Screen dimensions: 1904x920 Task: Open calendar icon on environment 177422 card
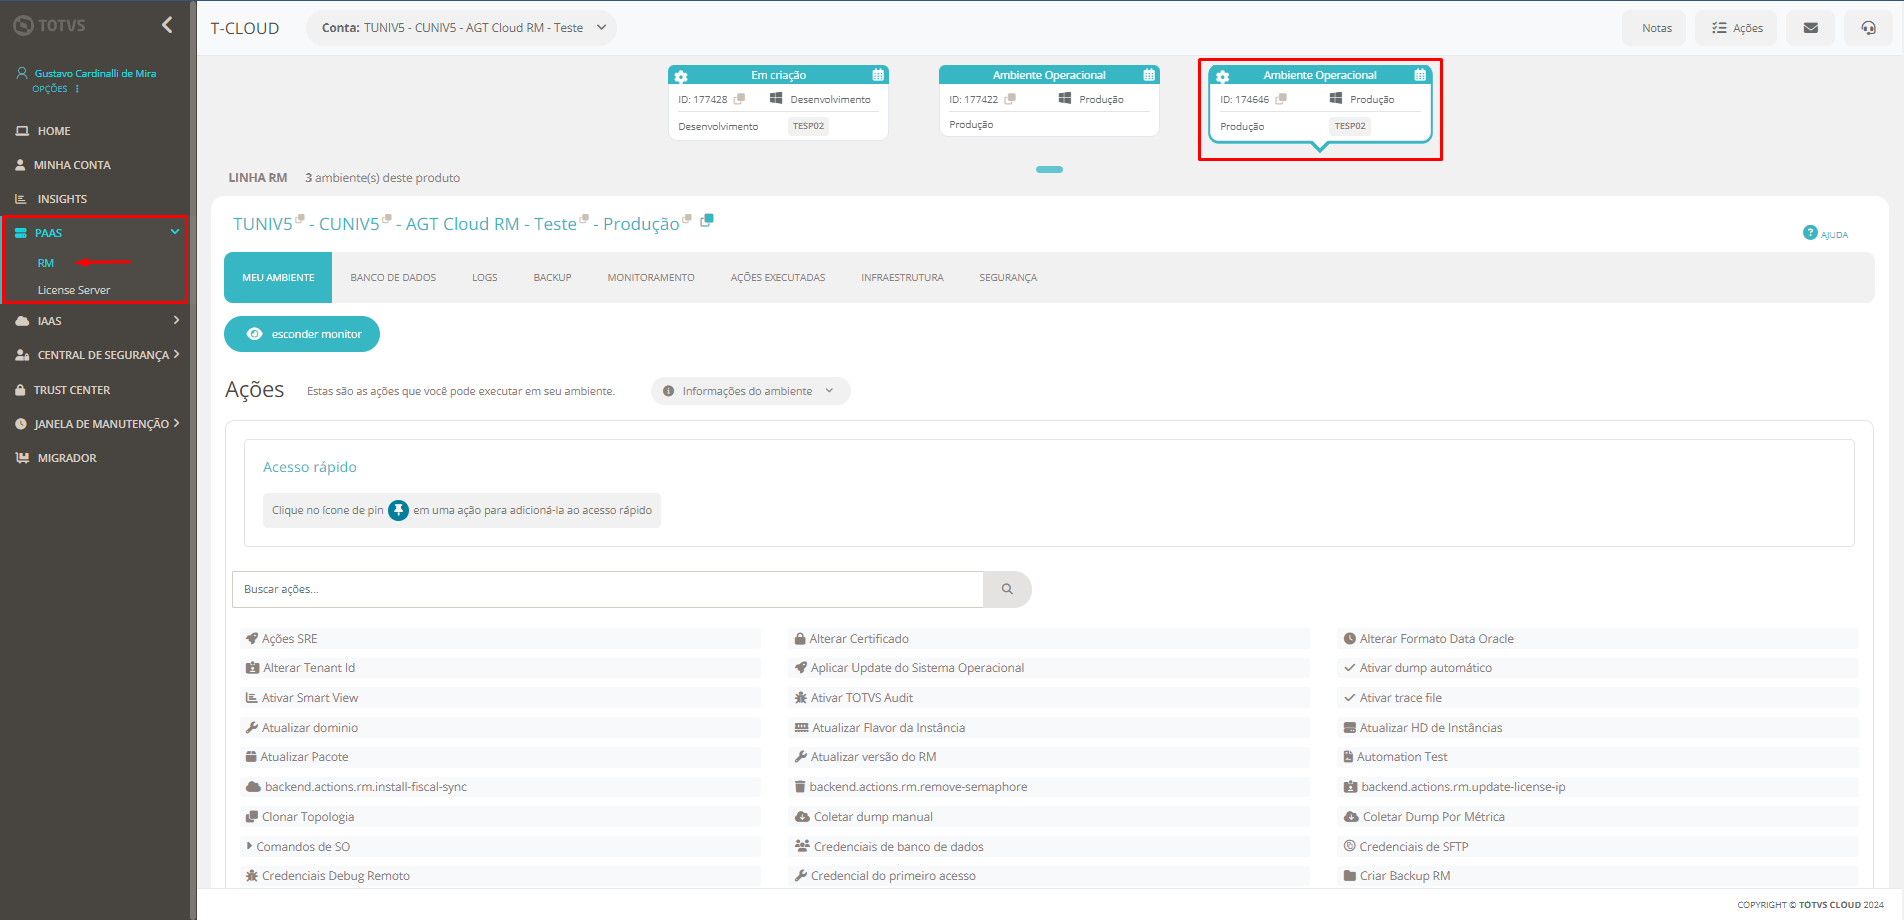(x=1149, y=75)
